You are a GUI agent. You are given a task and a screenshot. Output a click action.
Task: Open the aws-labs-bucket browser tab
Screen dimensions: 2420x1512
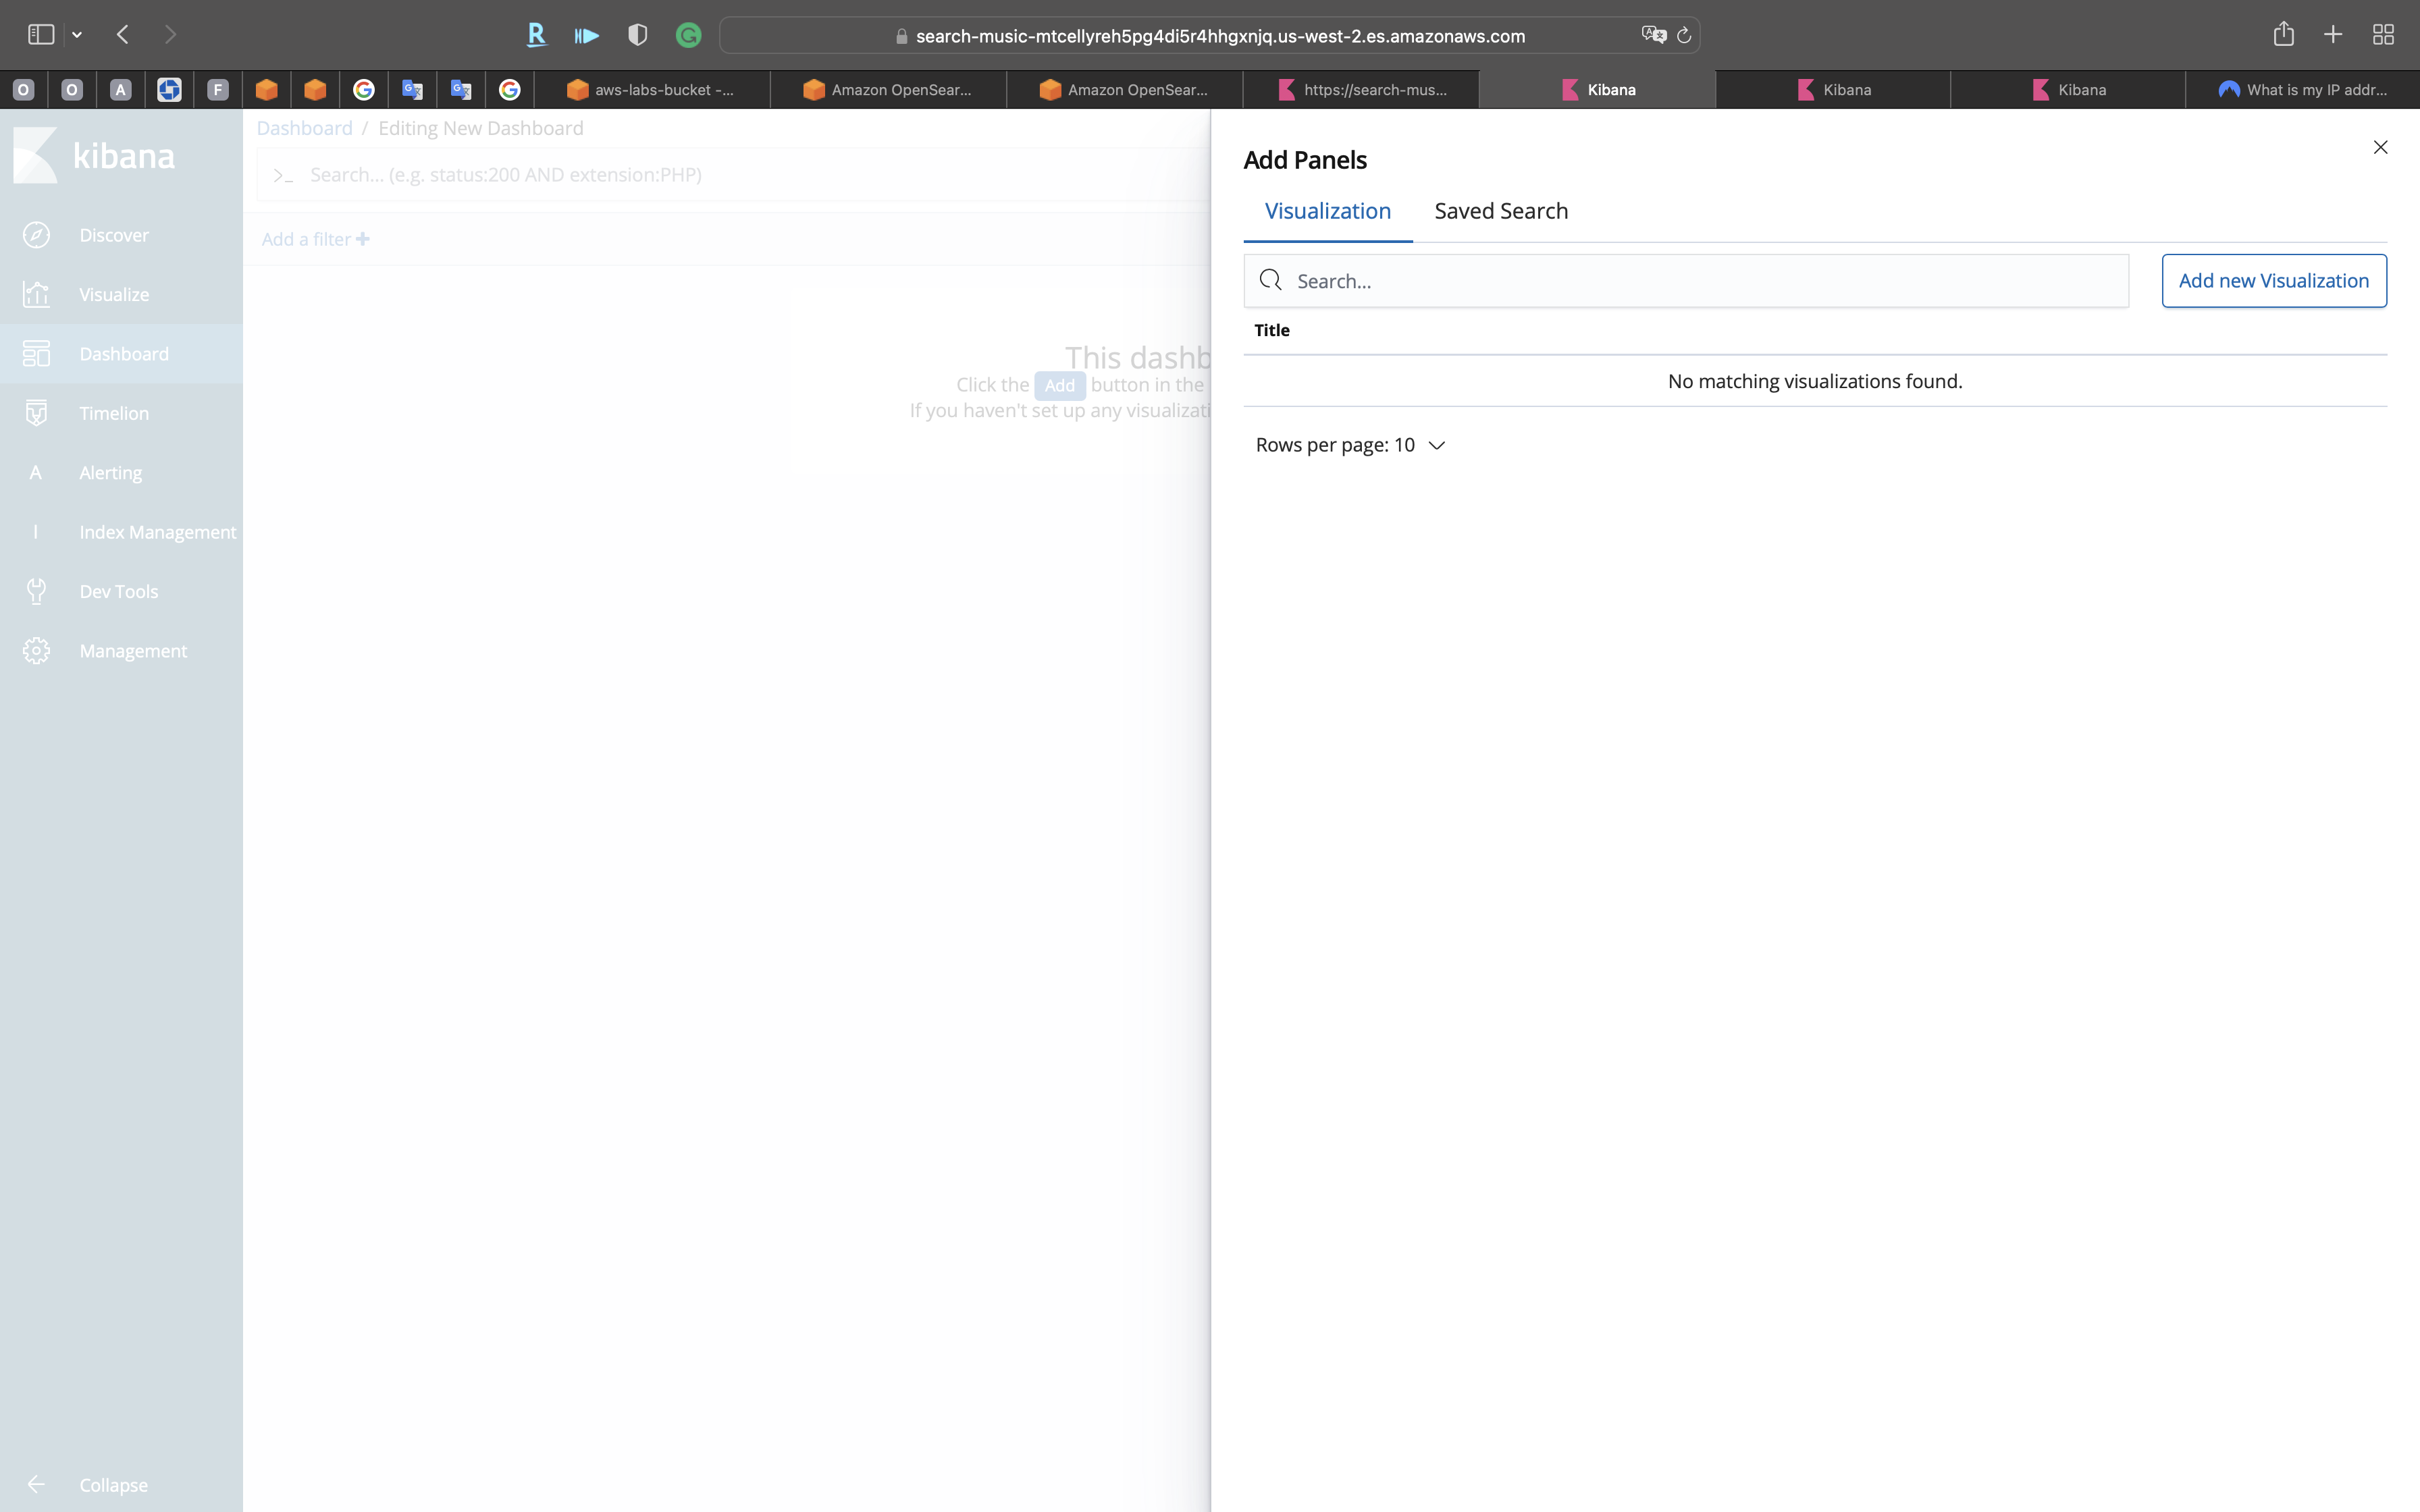pos(652,90)
